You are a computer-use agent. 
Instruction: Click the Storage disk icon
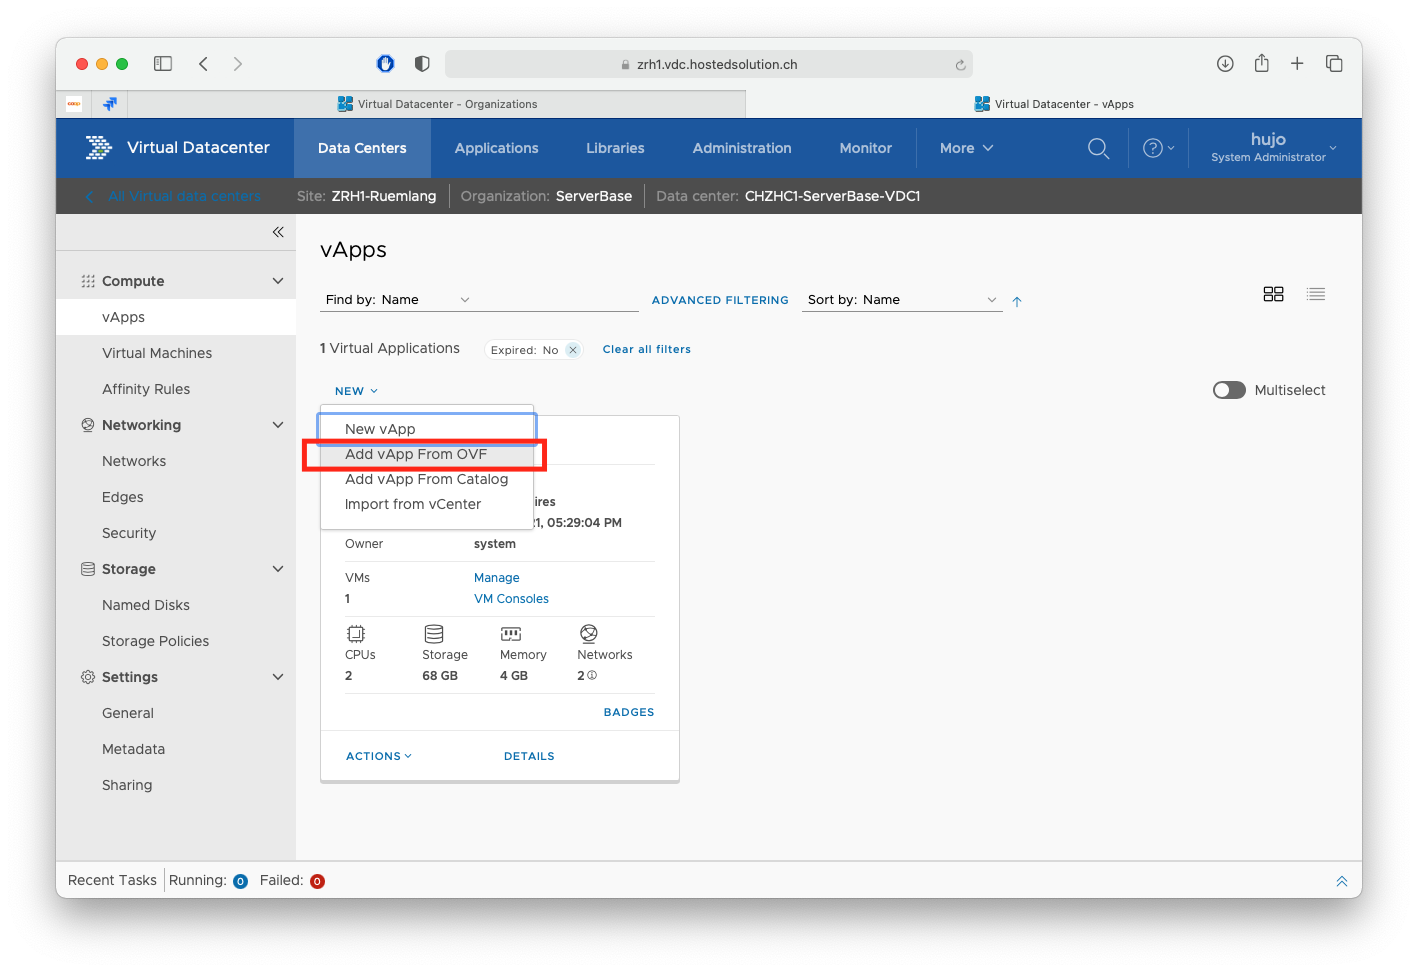[434, 634]
